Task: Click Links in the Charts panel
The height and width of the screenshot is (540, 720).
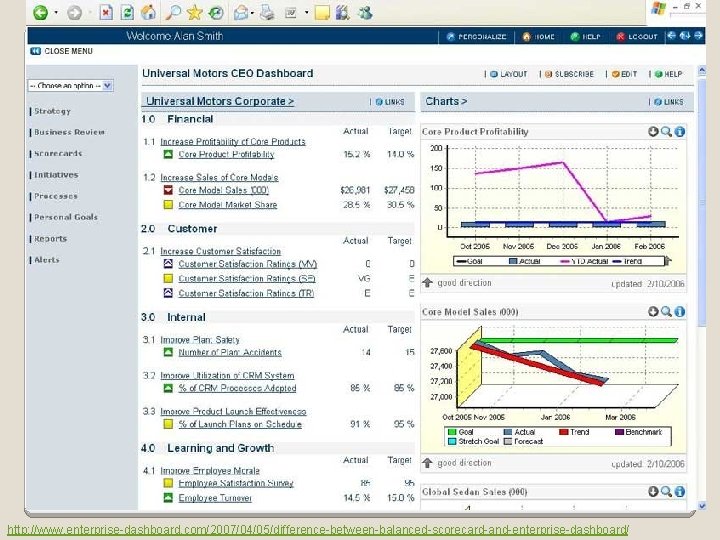Action: (x=669, y=102)
